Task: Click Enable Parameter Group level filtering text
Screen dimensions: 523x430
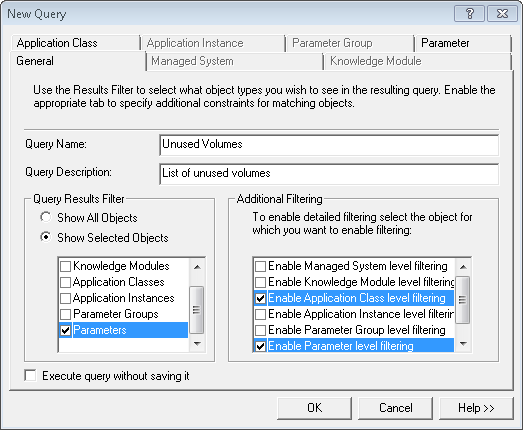Action: [357, 330]
